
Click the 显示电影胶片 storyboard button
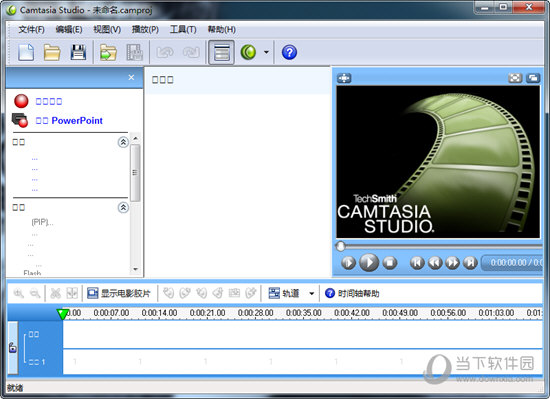click(119, 293)
